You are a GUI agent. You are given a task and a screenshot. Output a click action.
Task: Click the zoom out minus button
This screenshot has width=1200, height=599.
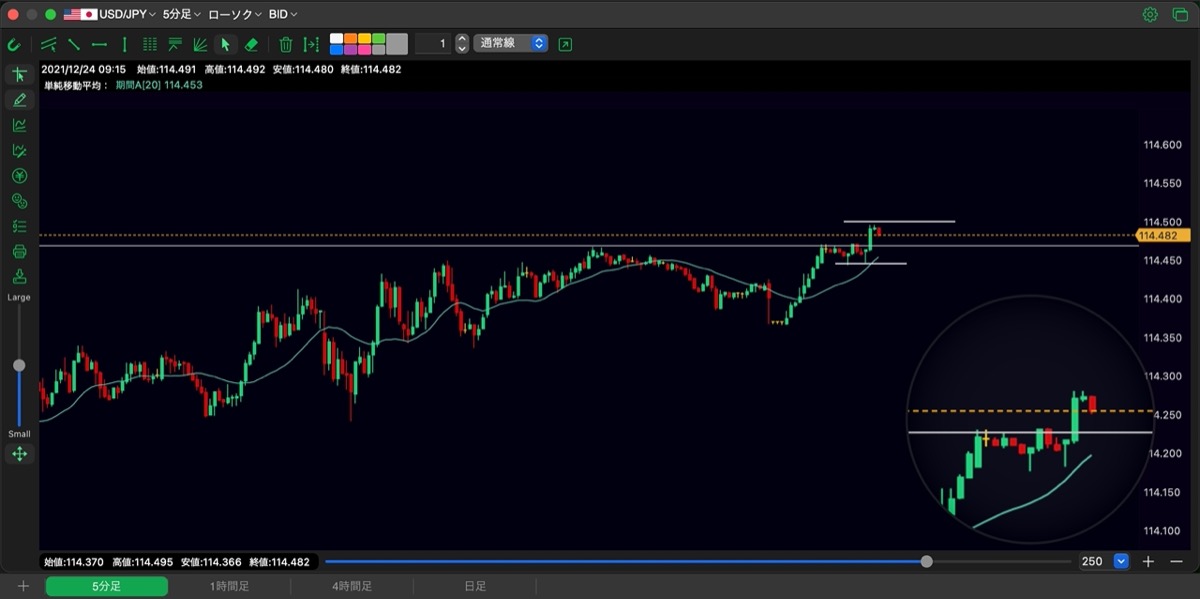[1175, 561]
